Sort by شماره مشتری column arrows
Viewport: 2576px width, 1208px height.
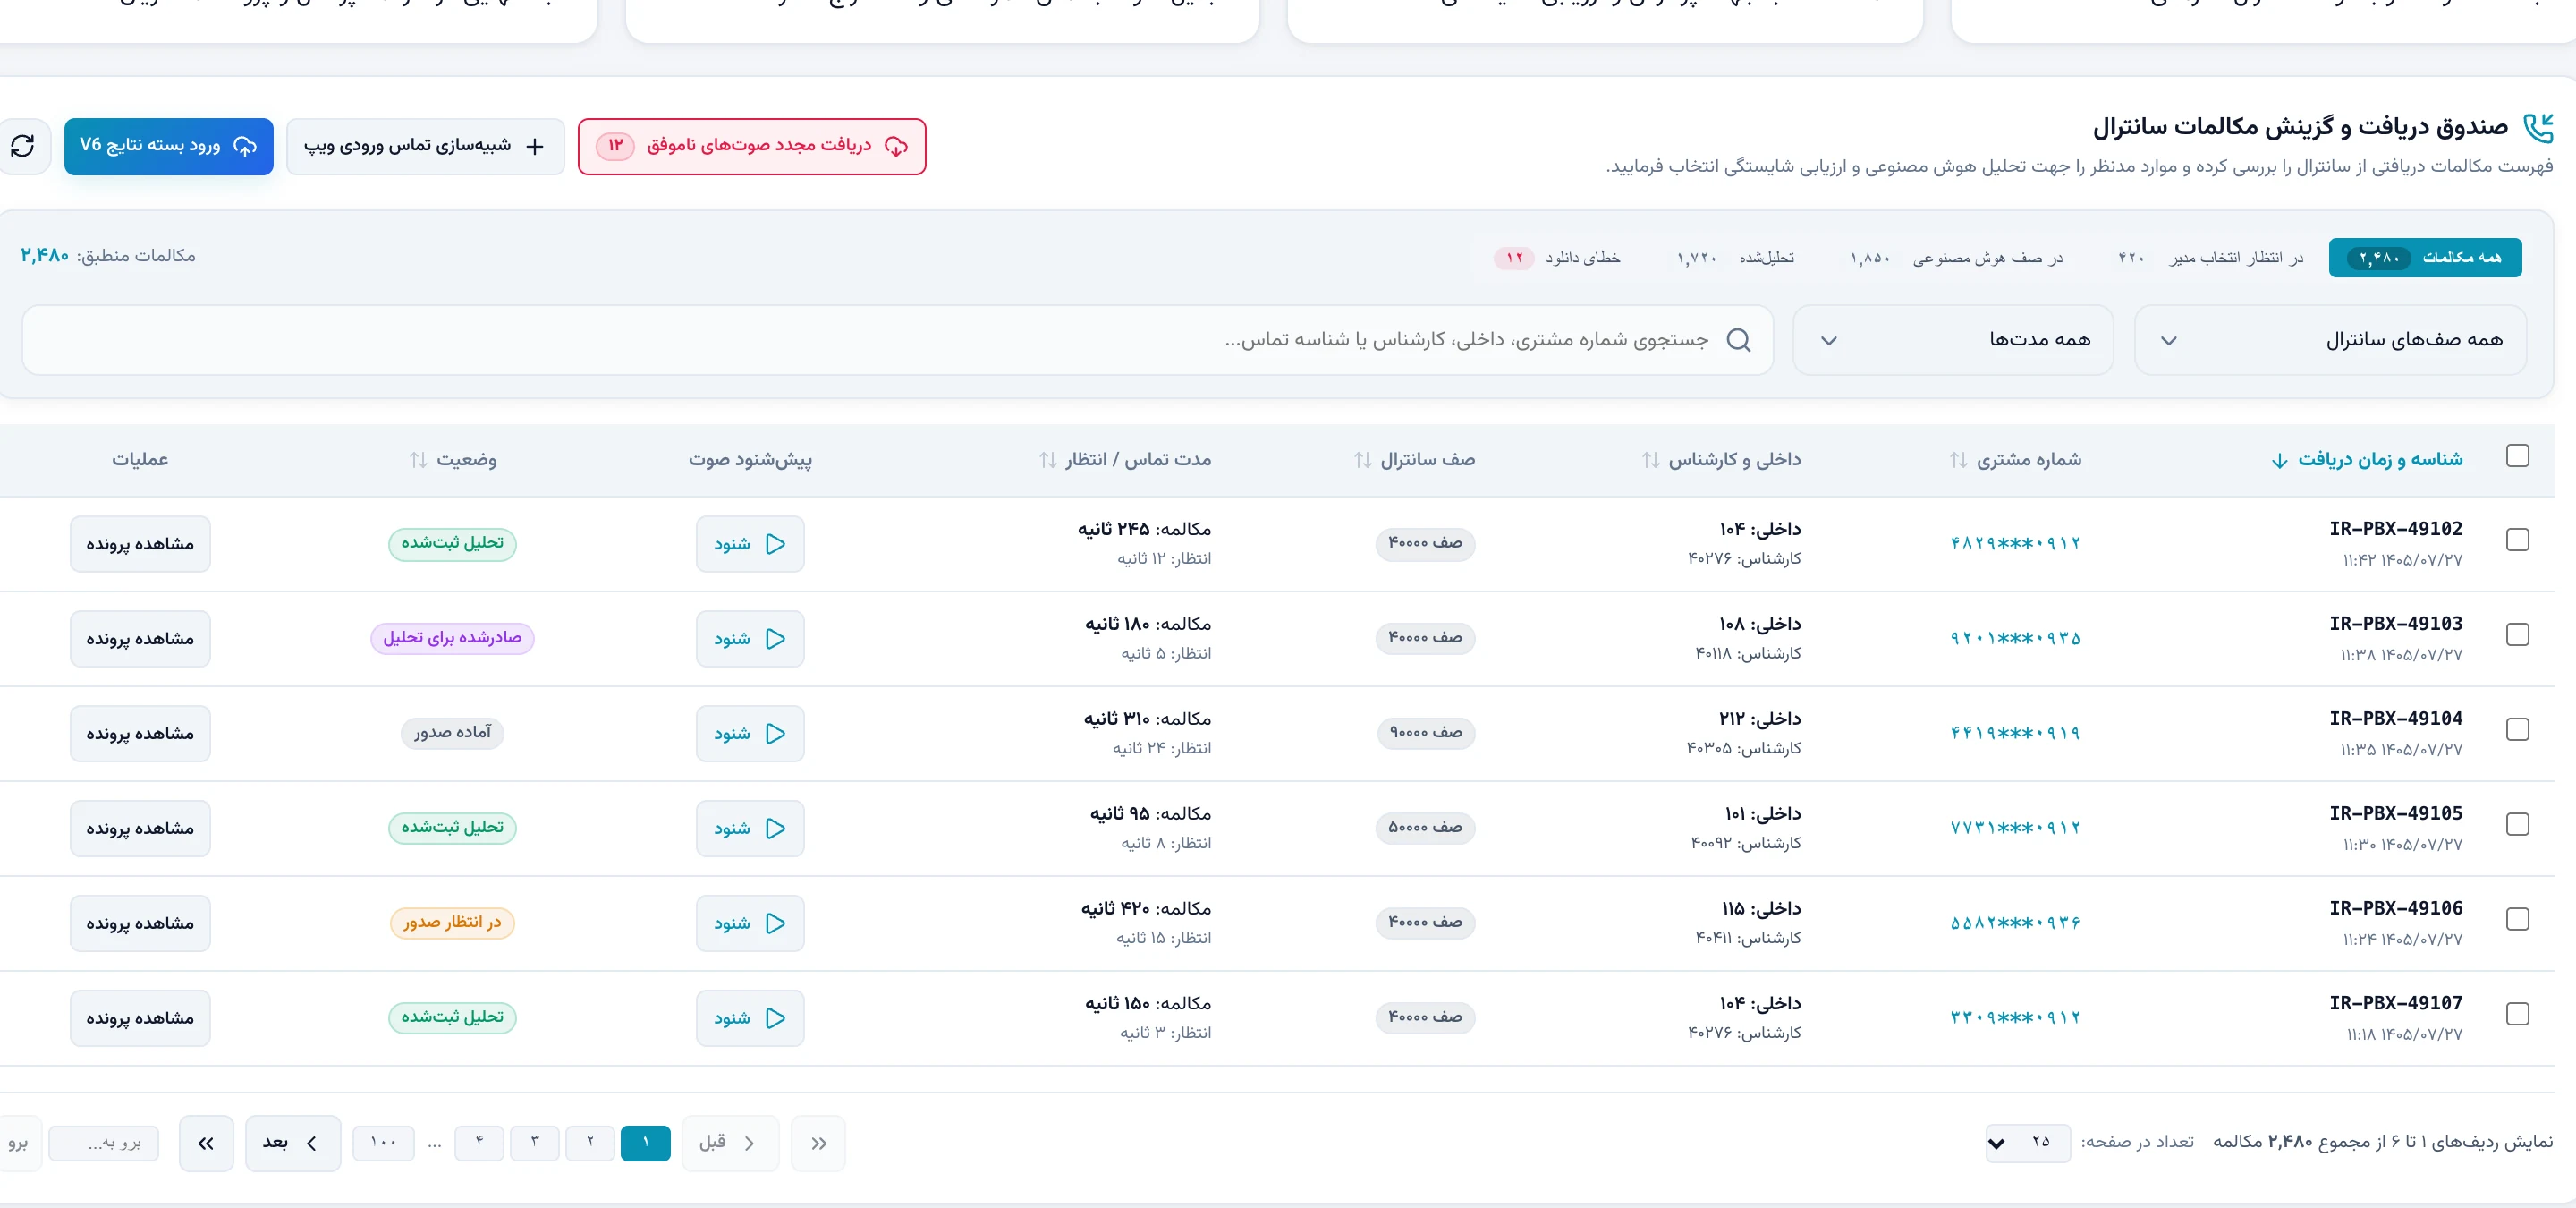pyautogui.click(x=1958, y=460)
